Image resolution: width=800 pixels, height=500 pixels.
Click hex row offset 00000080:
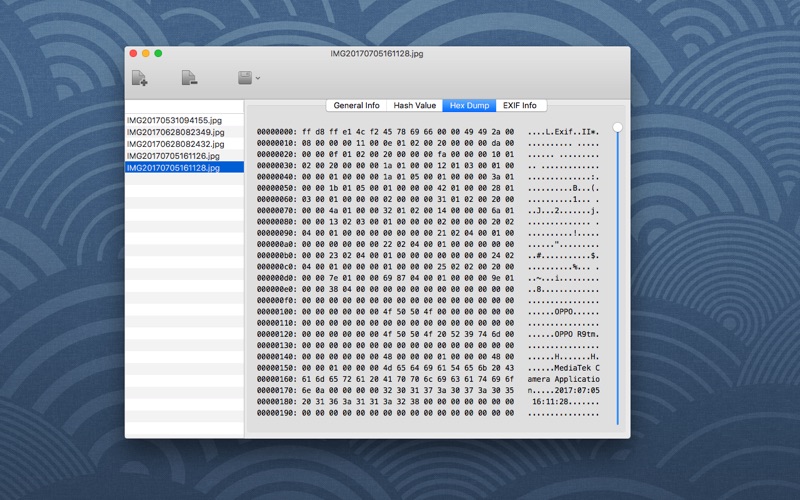coord(277,221)
